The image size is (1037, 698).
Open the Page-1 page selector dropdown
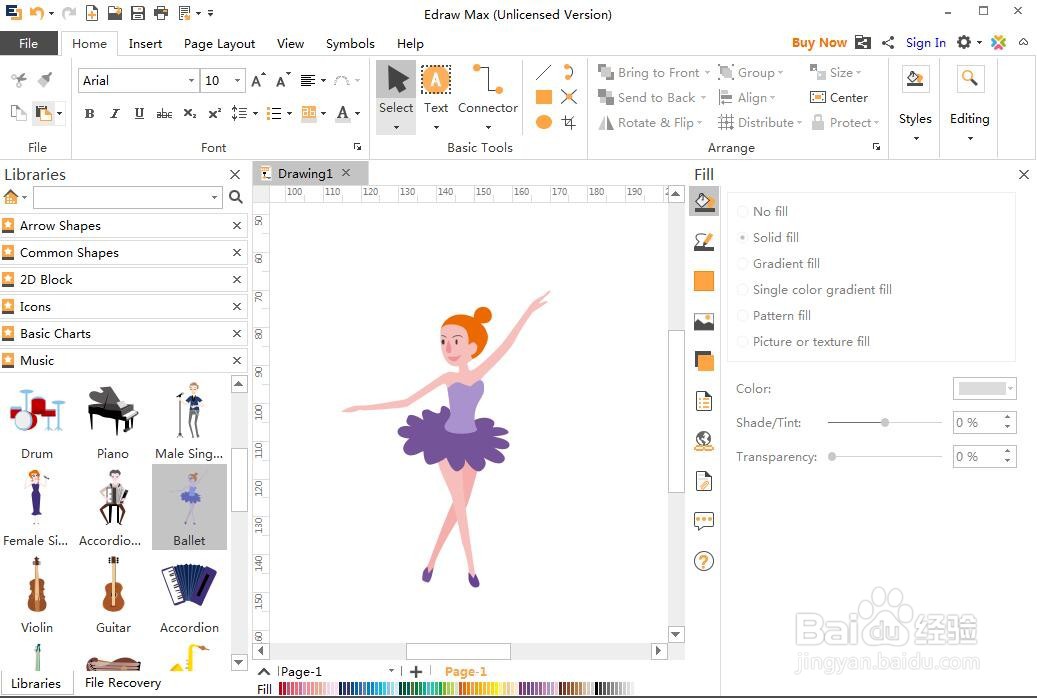[391, 671]
